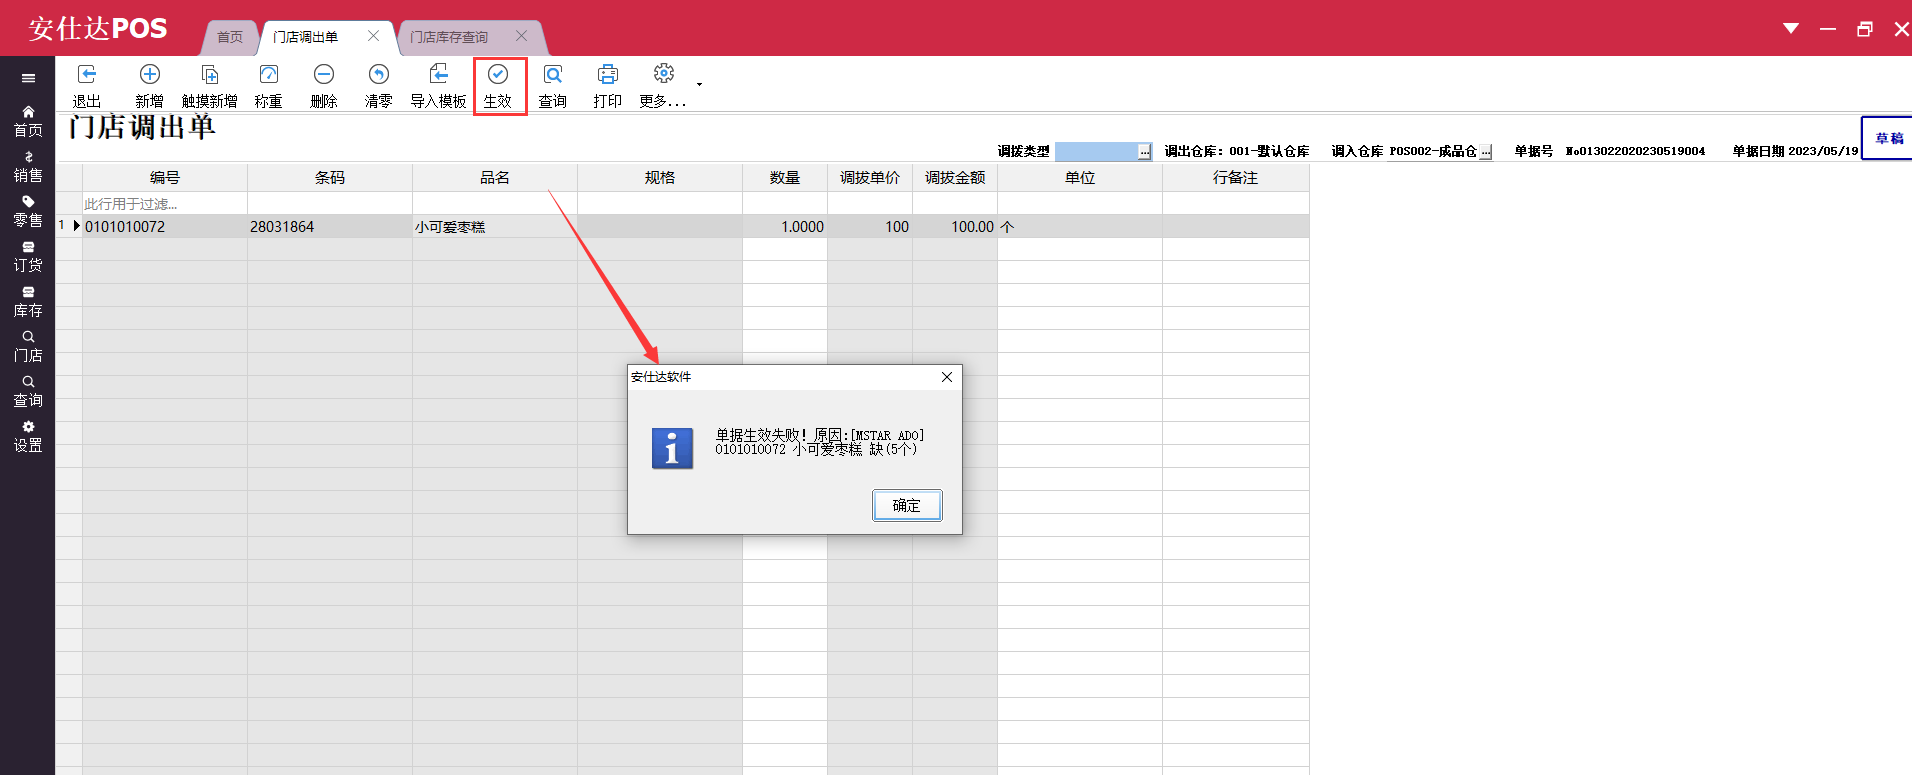The height and width of the screenshot is (775, 1912).
Task: Open 查询 in the sidebar
Action: (28, 391)
